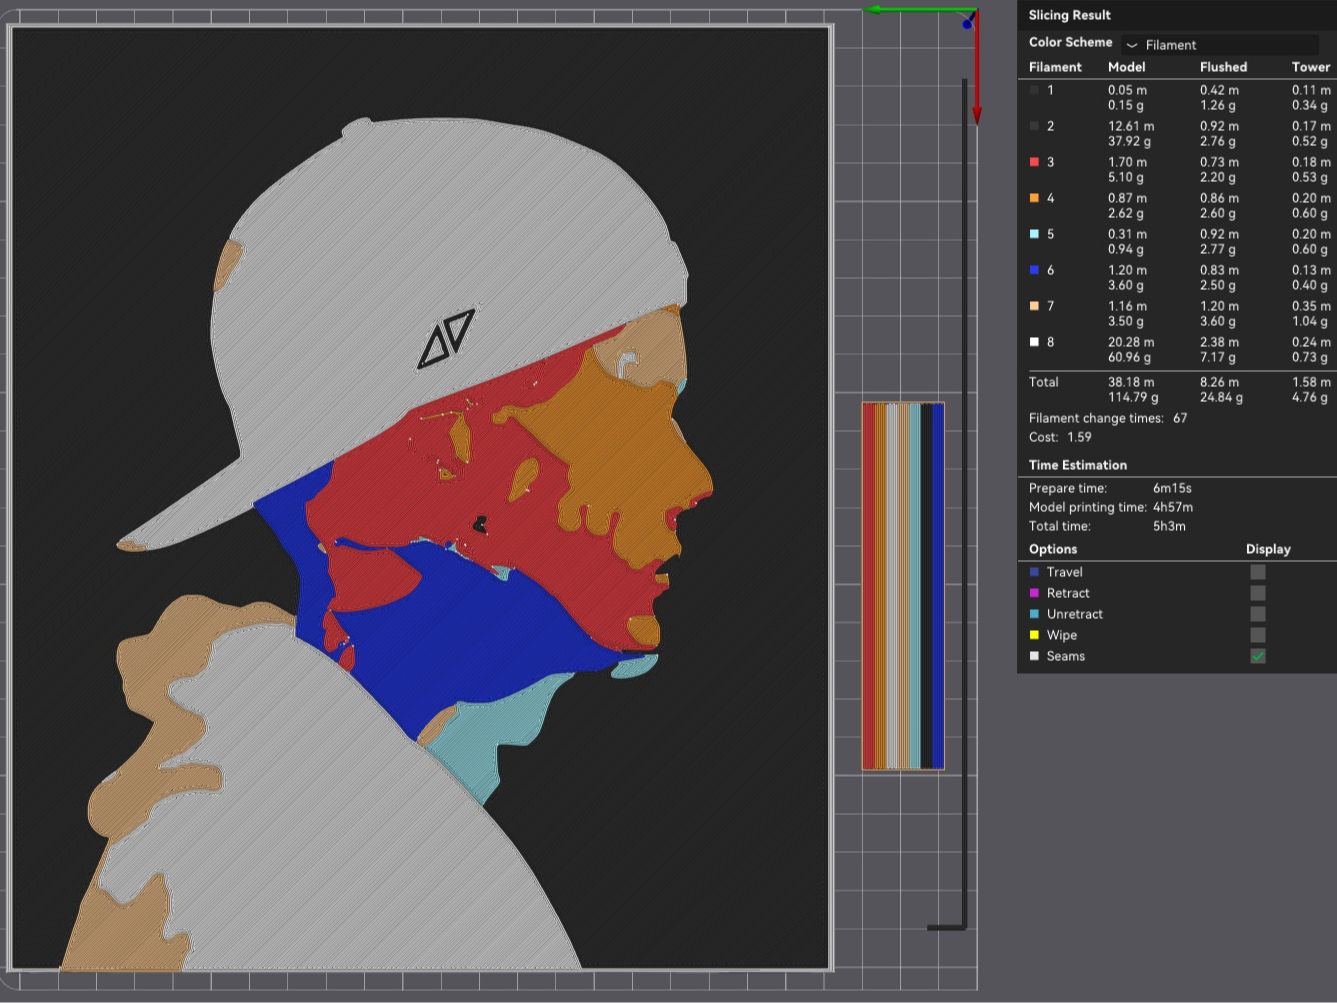Image resolution: width=1337 pixels, height=1003 pixels.
Task: Click filament 1 color swatch
Action: coord(1034,90)
